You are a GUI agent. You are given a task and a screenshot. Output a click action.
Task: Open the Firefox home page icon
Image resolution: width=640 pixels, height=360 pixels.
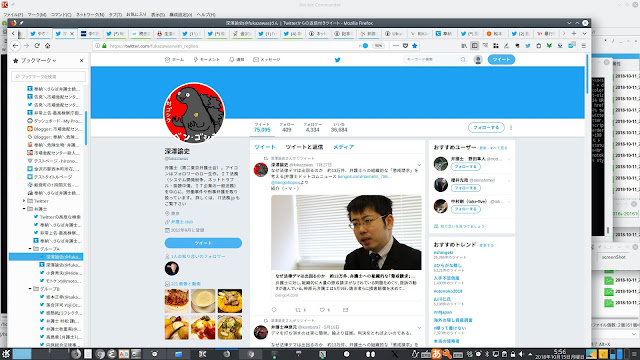(x=48, y=46)
